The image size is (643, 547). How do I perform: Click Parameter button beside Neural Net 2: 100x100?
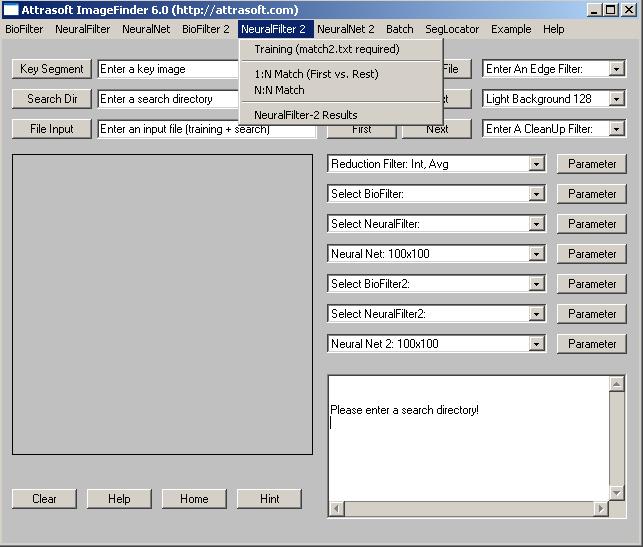pos(592,344)
